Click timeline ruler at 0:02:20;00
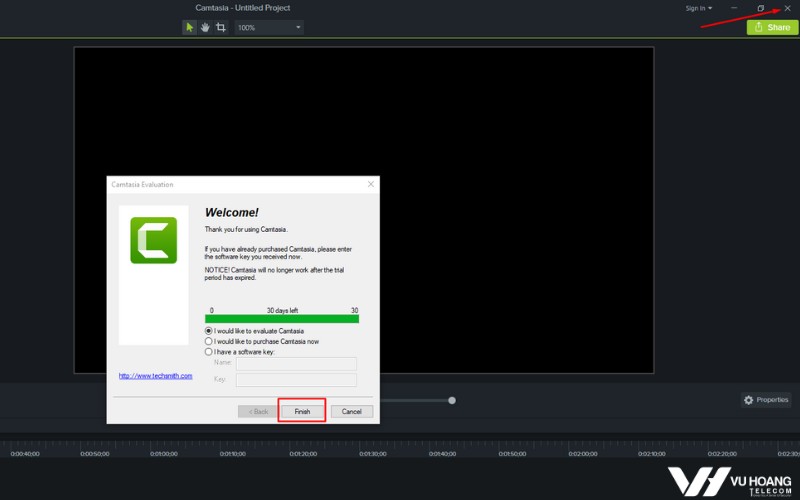800x500 pixels. coord(722,454)
